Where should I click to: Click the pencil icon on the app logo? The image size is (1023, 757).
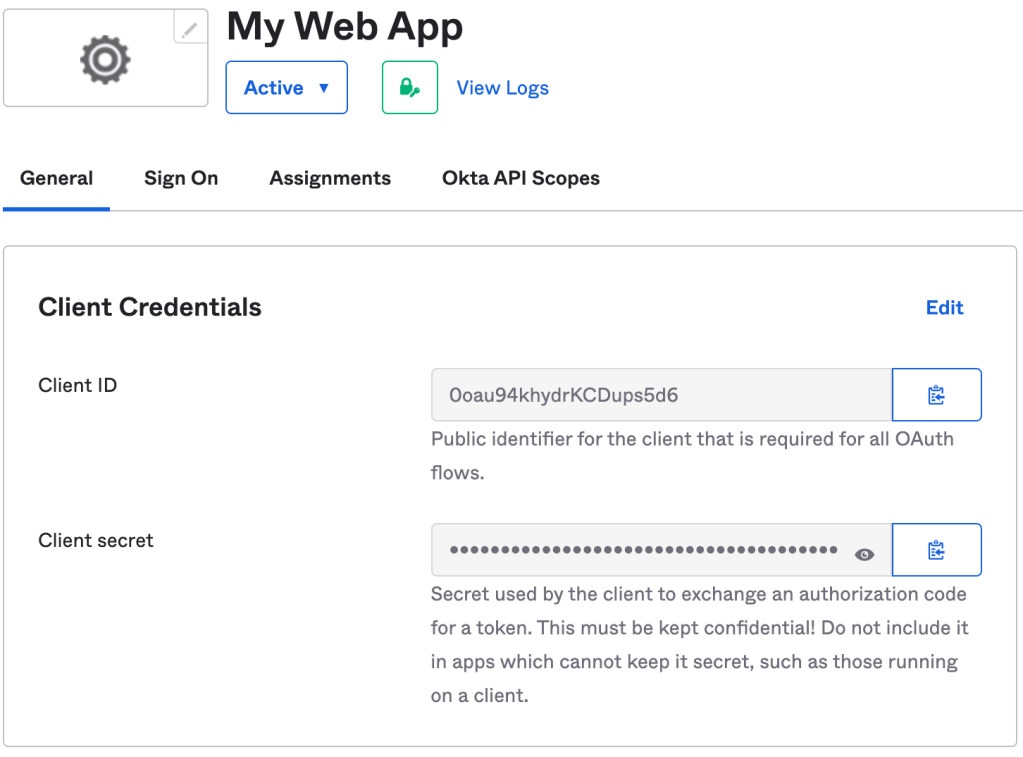[x=190, y=30]
